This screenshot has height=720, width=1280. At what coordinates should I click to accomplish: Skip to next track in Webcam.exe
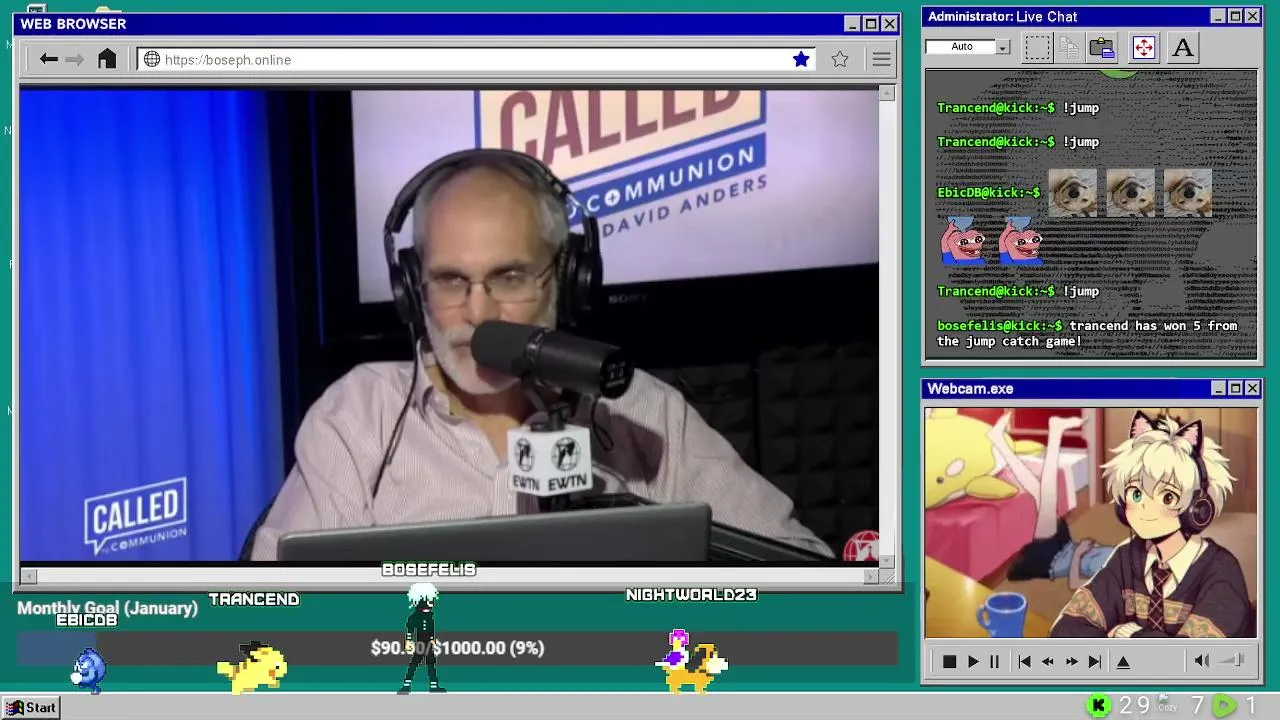tap(1095, 661)
